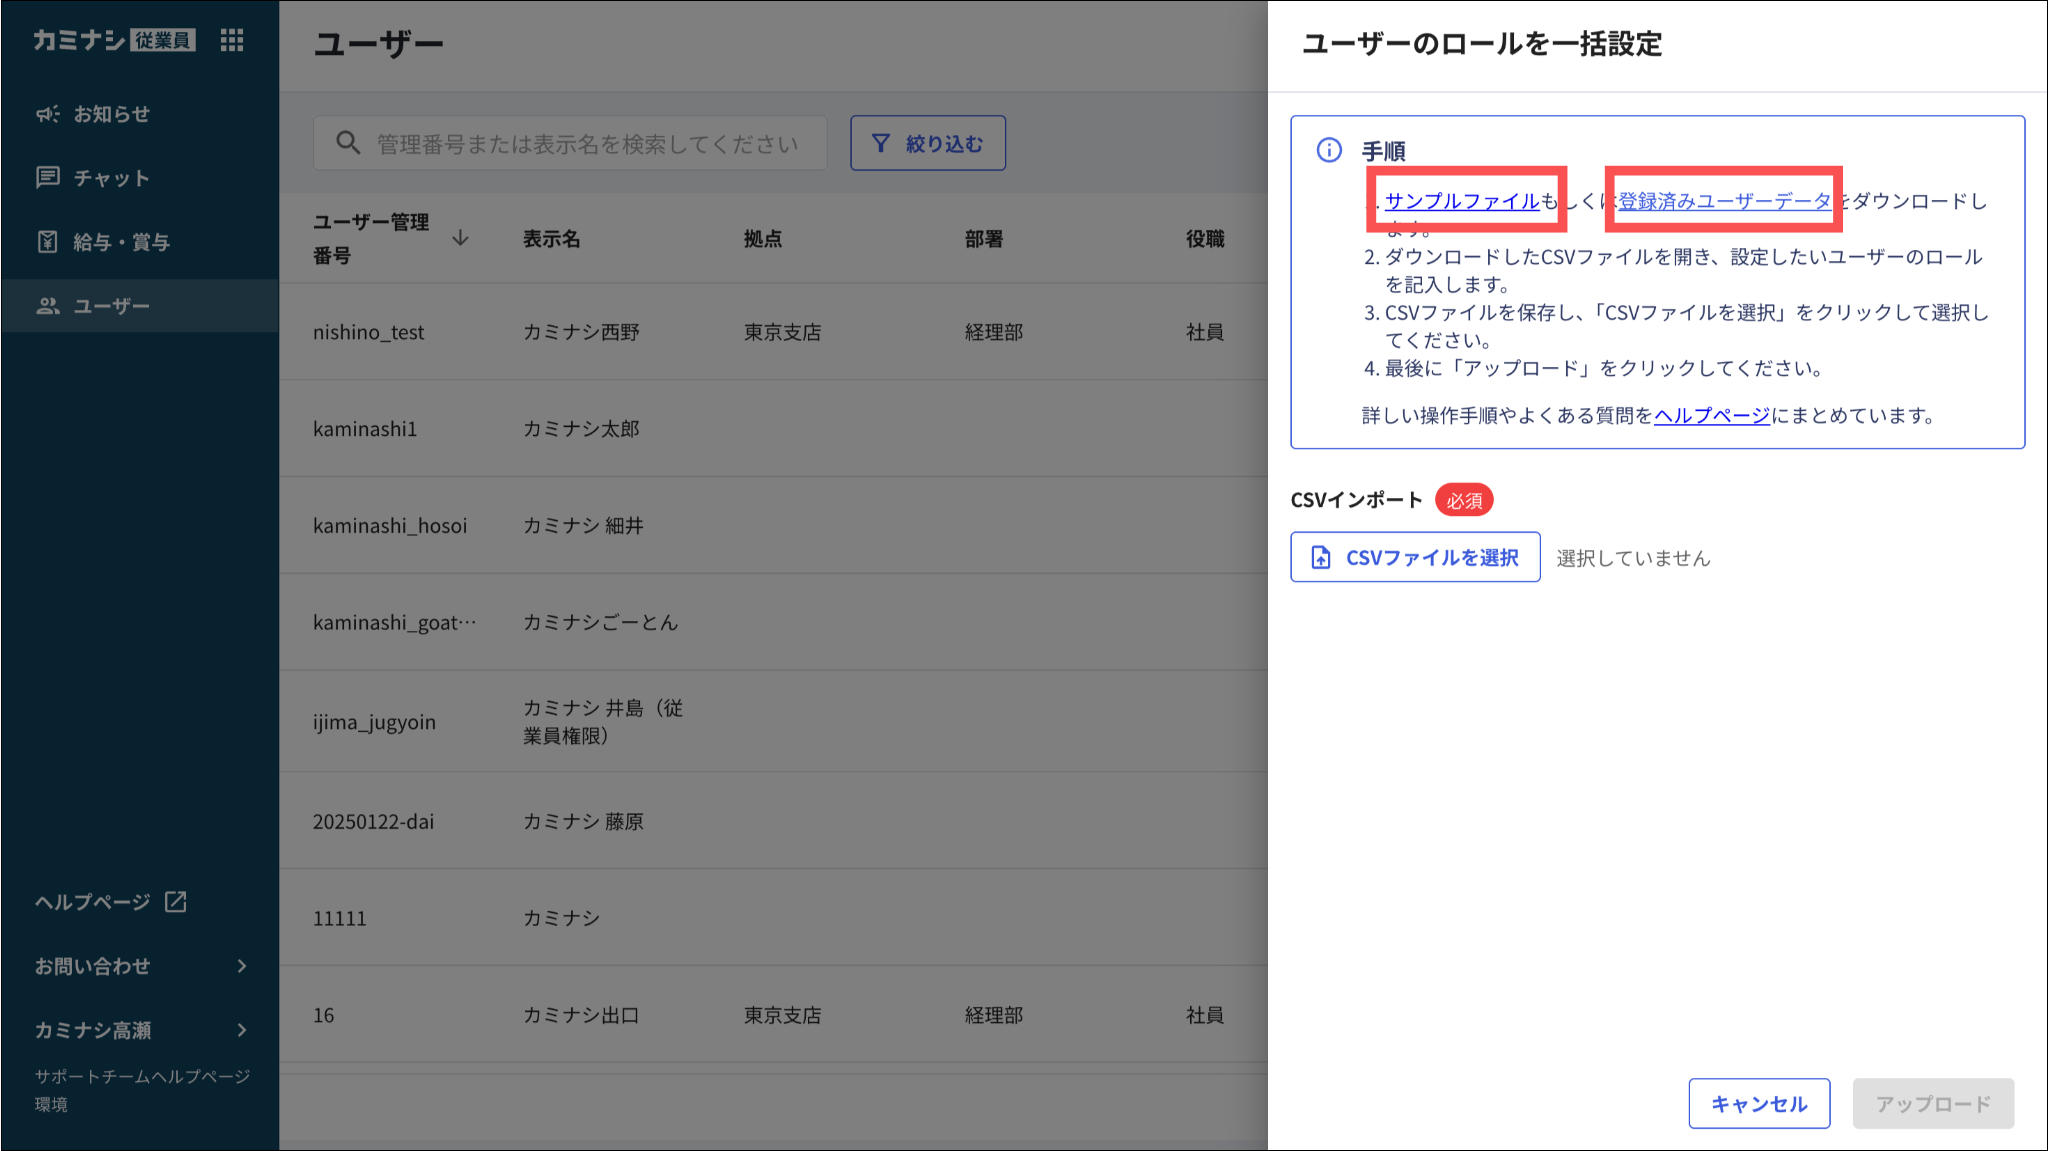Click the search magnifier icon
Image resolution: width=2048 pixels, height=1151 pixels.
point(347,143)
